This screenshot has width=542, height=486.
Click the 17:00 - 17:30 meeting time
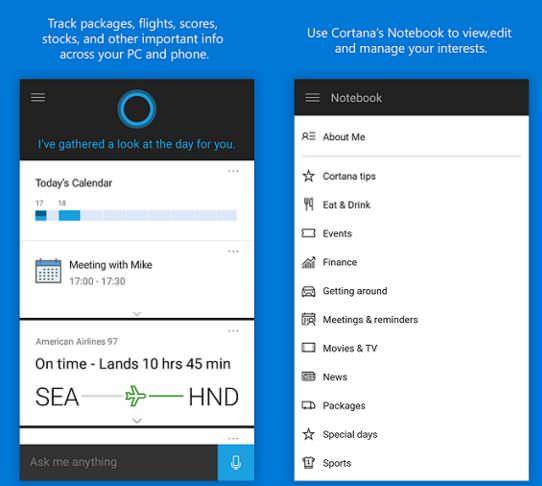click(97, 281)
